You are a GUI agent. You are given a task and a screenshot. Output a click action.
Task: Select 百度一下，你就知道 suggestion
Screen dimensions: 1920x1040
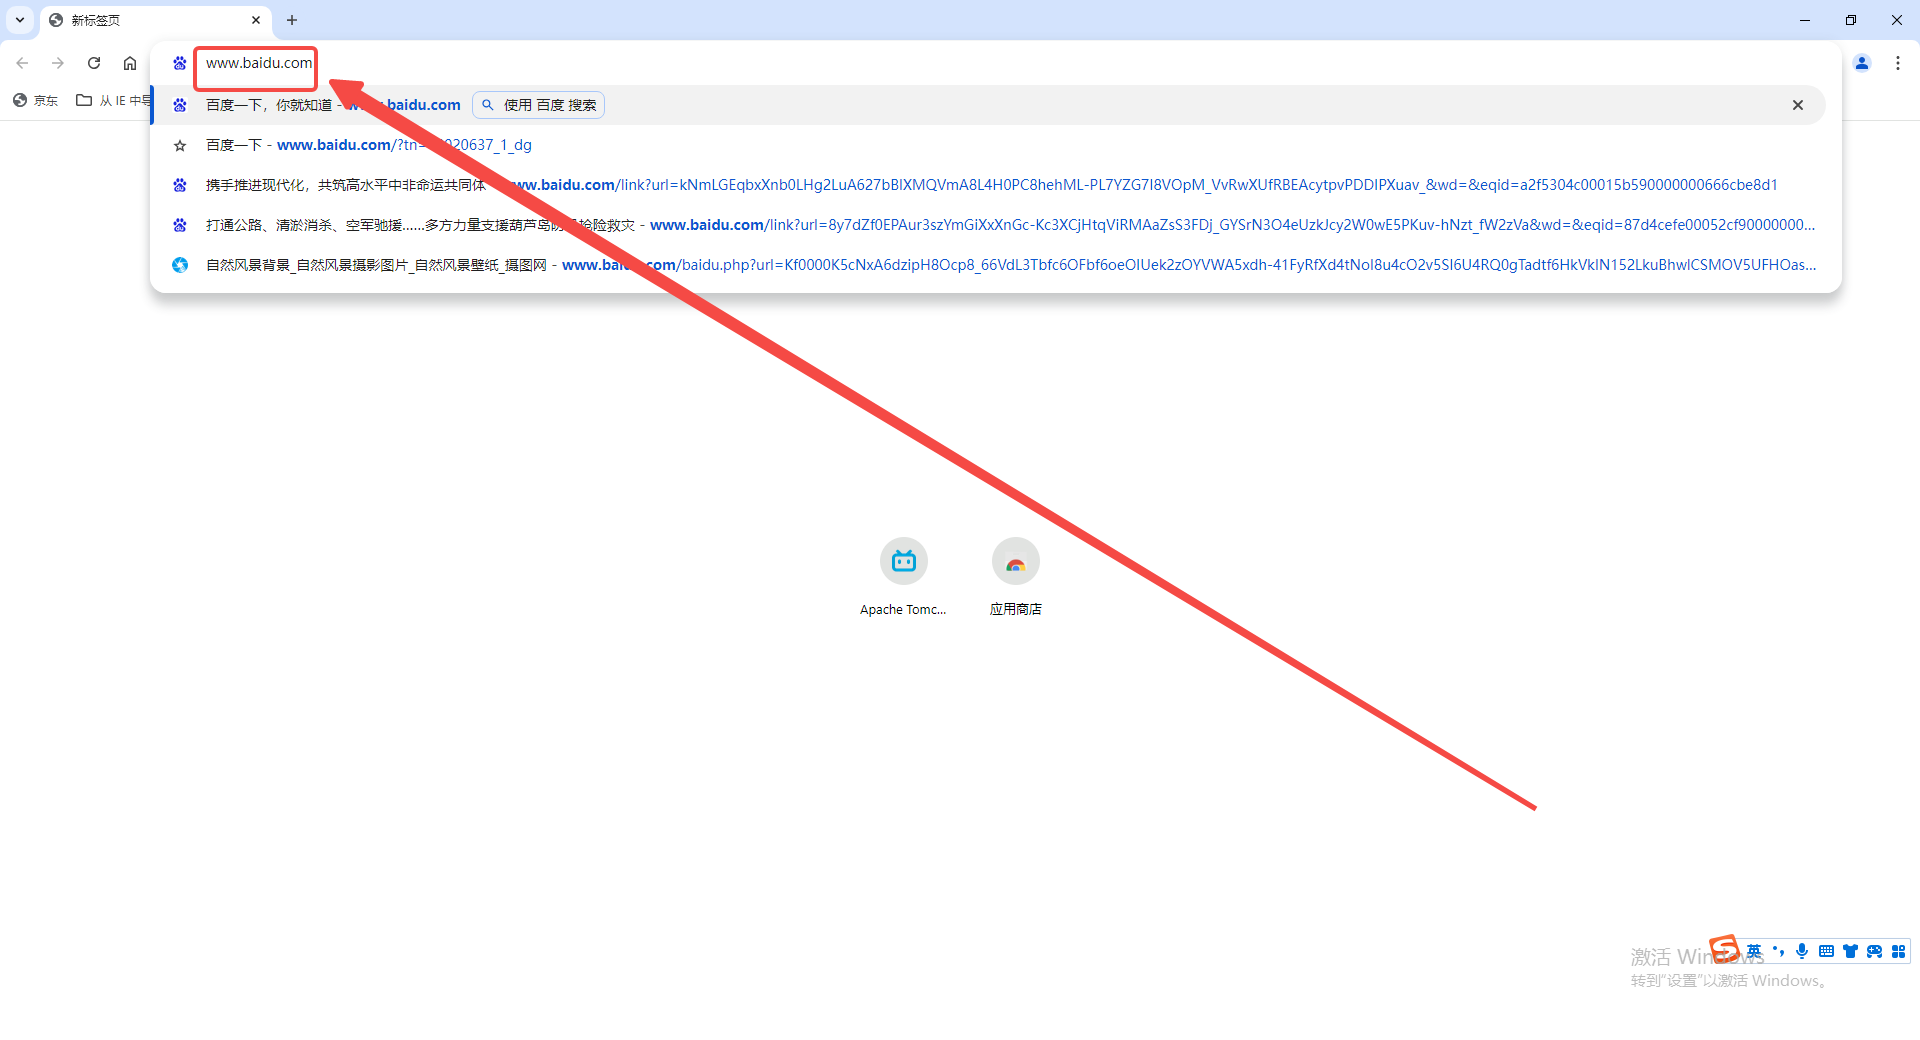tap(988, 105)
